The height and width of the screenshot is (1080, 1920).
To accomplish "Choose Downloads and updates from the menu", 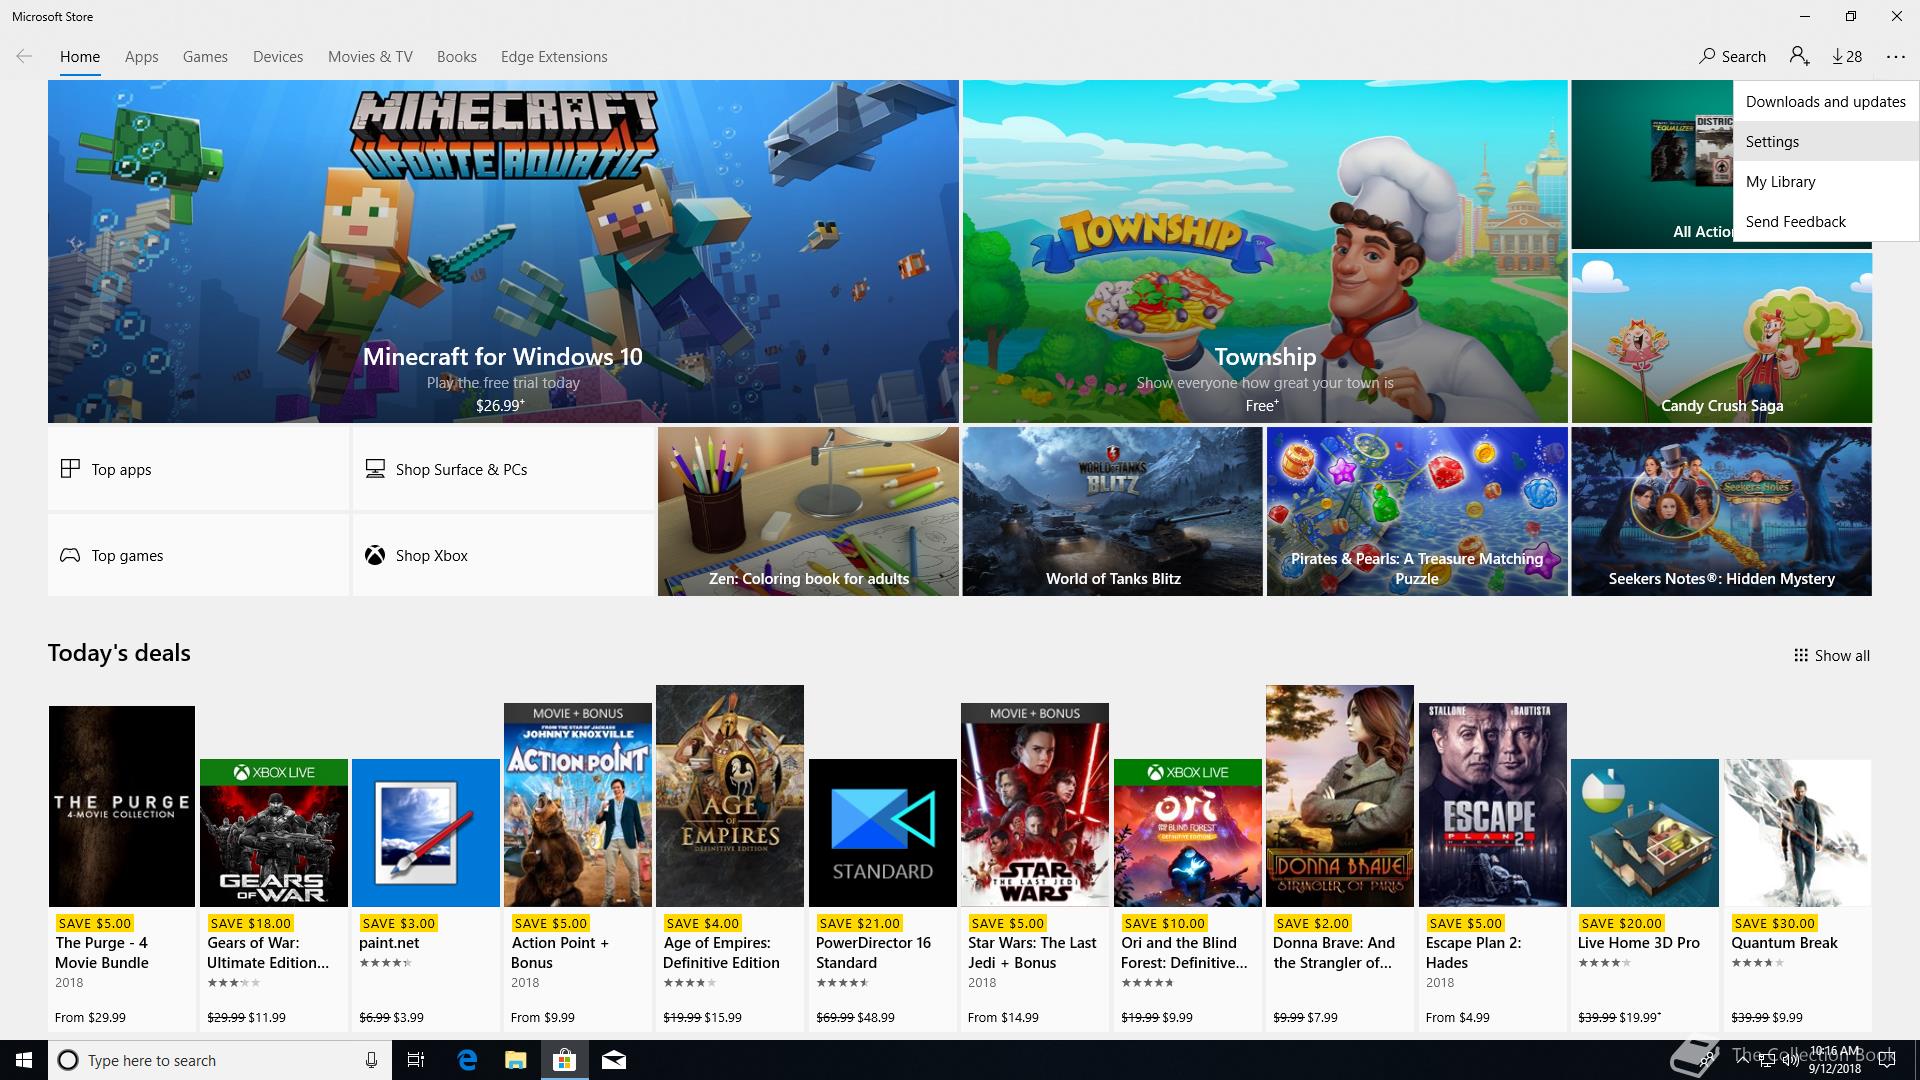I will (1826, 102).
